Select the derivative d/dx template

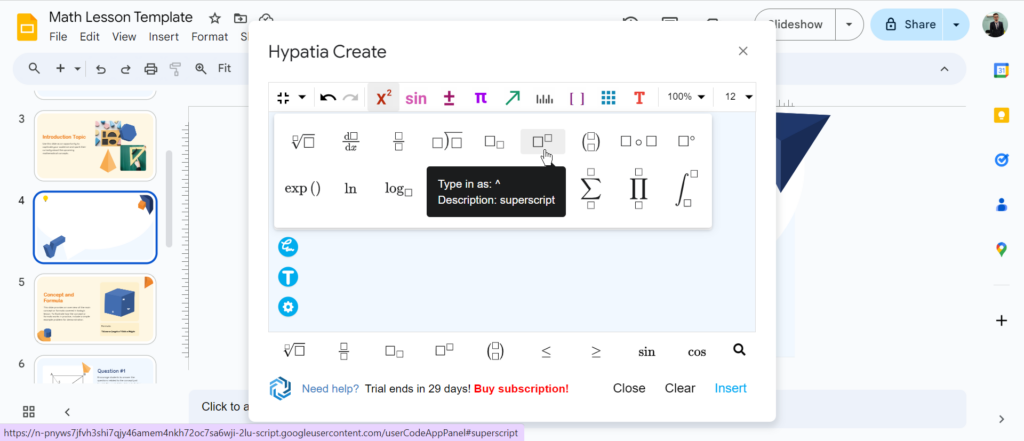351,142
